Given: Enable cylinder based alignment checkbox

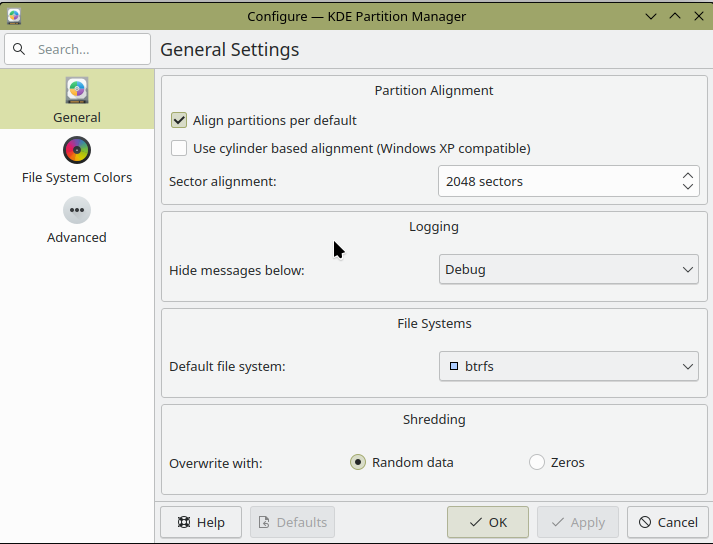Looking at the screenshot, I should point(179,148).
